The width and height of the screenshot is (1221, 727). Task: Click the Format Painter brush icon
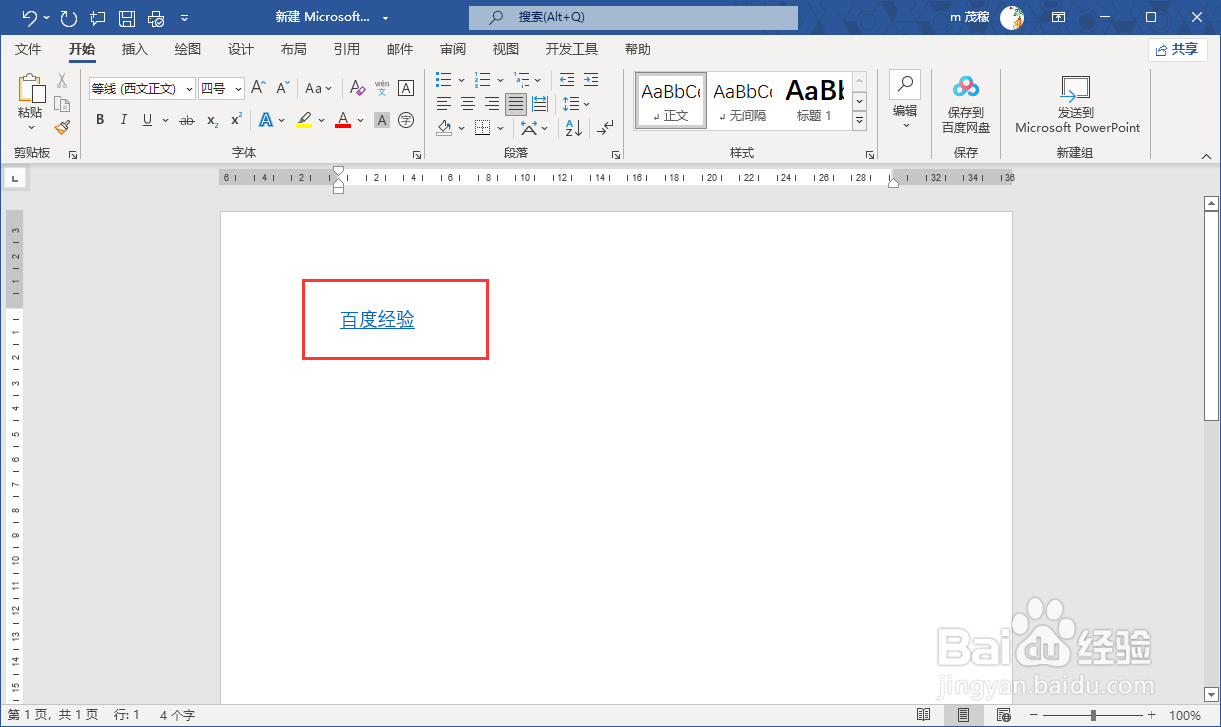point(62,127)
